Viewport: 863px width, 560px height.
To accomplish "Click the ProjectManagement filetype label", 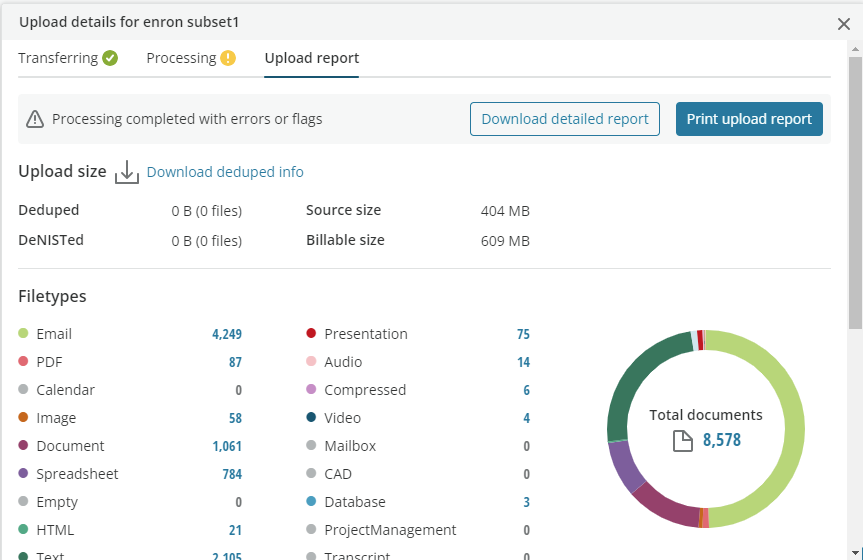I will [390, 530].
